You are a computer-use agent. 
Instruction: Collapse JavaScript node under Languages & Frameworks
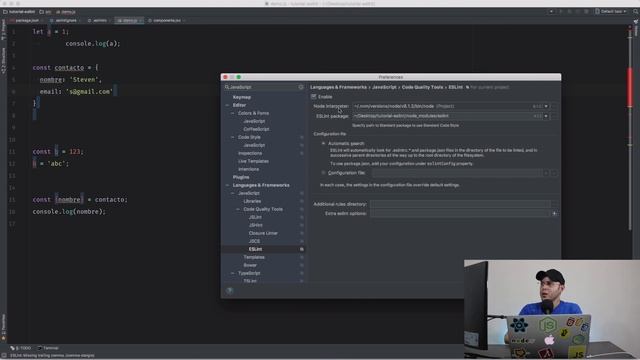coord(233,193)
